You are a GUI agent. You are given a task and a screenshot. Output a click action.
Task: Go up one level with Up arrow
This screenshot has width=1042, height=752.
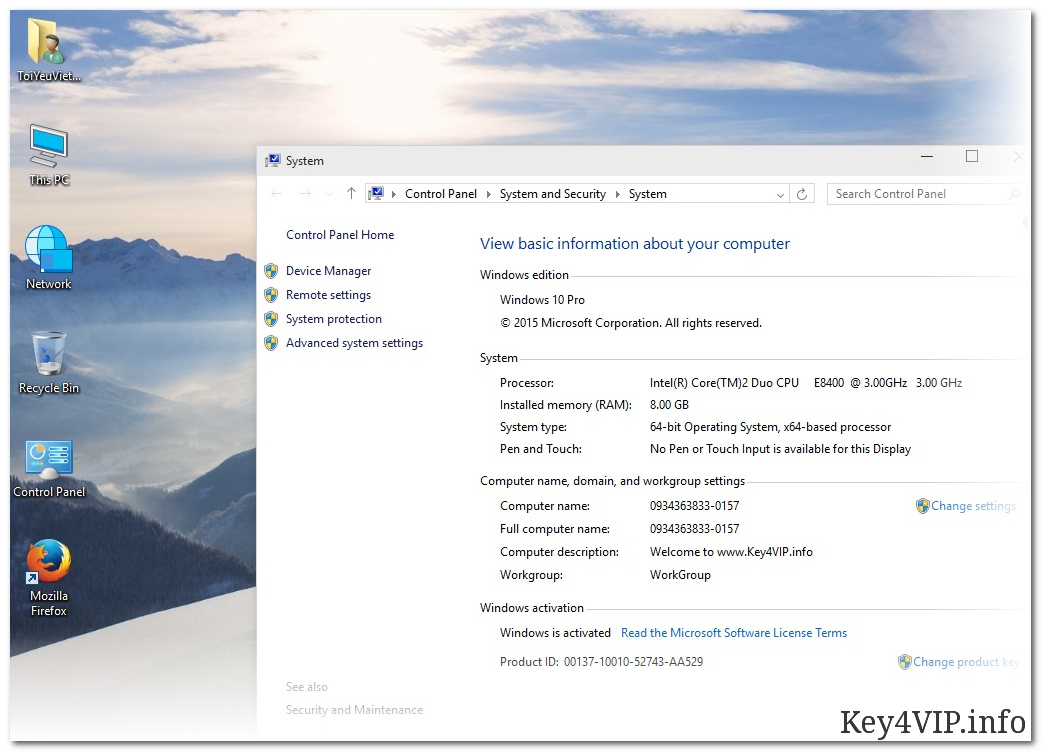click(x=352, y=193)
